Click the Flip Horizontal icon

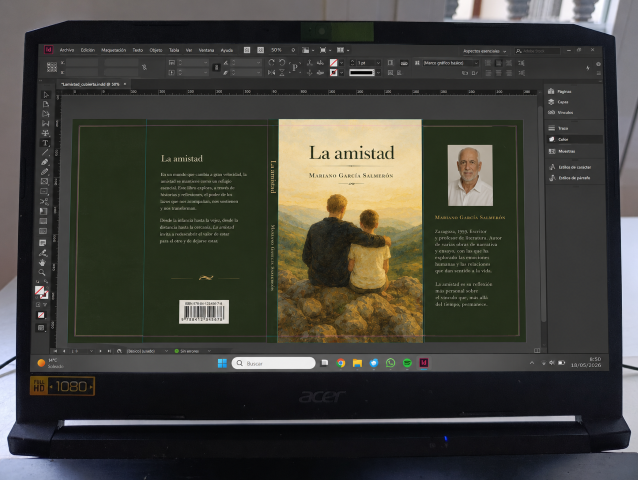tap(271, 72)
